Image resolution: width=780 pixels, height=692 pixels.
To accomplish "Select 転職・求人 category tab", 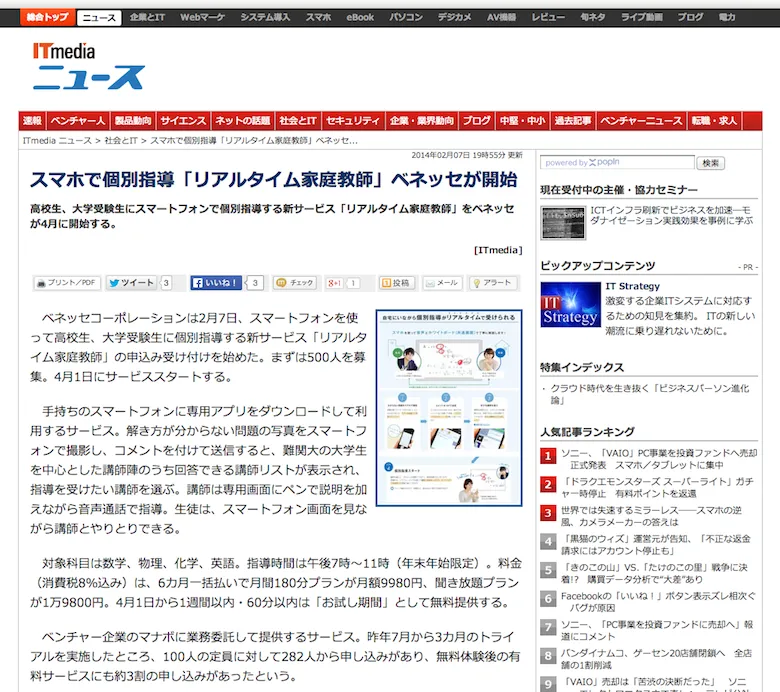I will (714, 121).
